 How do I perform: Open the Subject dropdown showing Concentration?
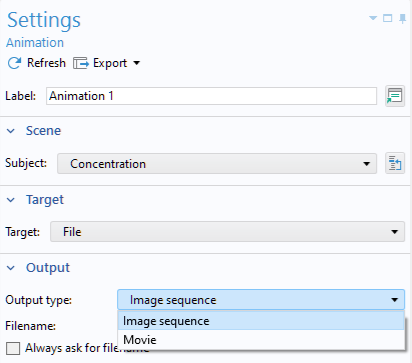pos(217,164)
